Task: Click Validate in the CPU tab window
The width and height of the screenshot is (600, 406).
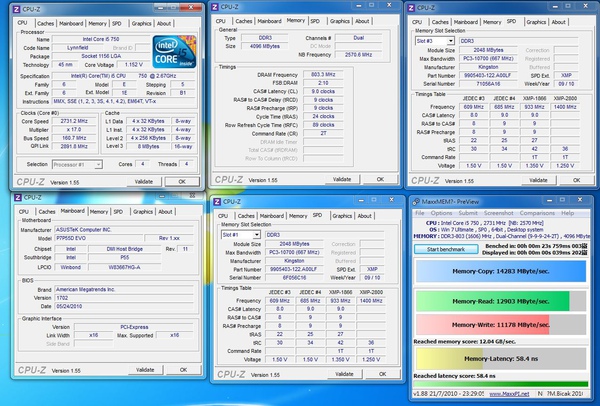Action: point(144,182)
